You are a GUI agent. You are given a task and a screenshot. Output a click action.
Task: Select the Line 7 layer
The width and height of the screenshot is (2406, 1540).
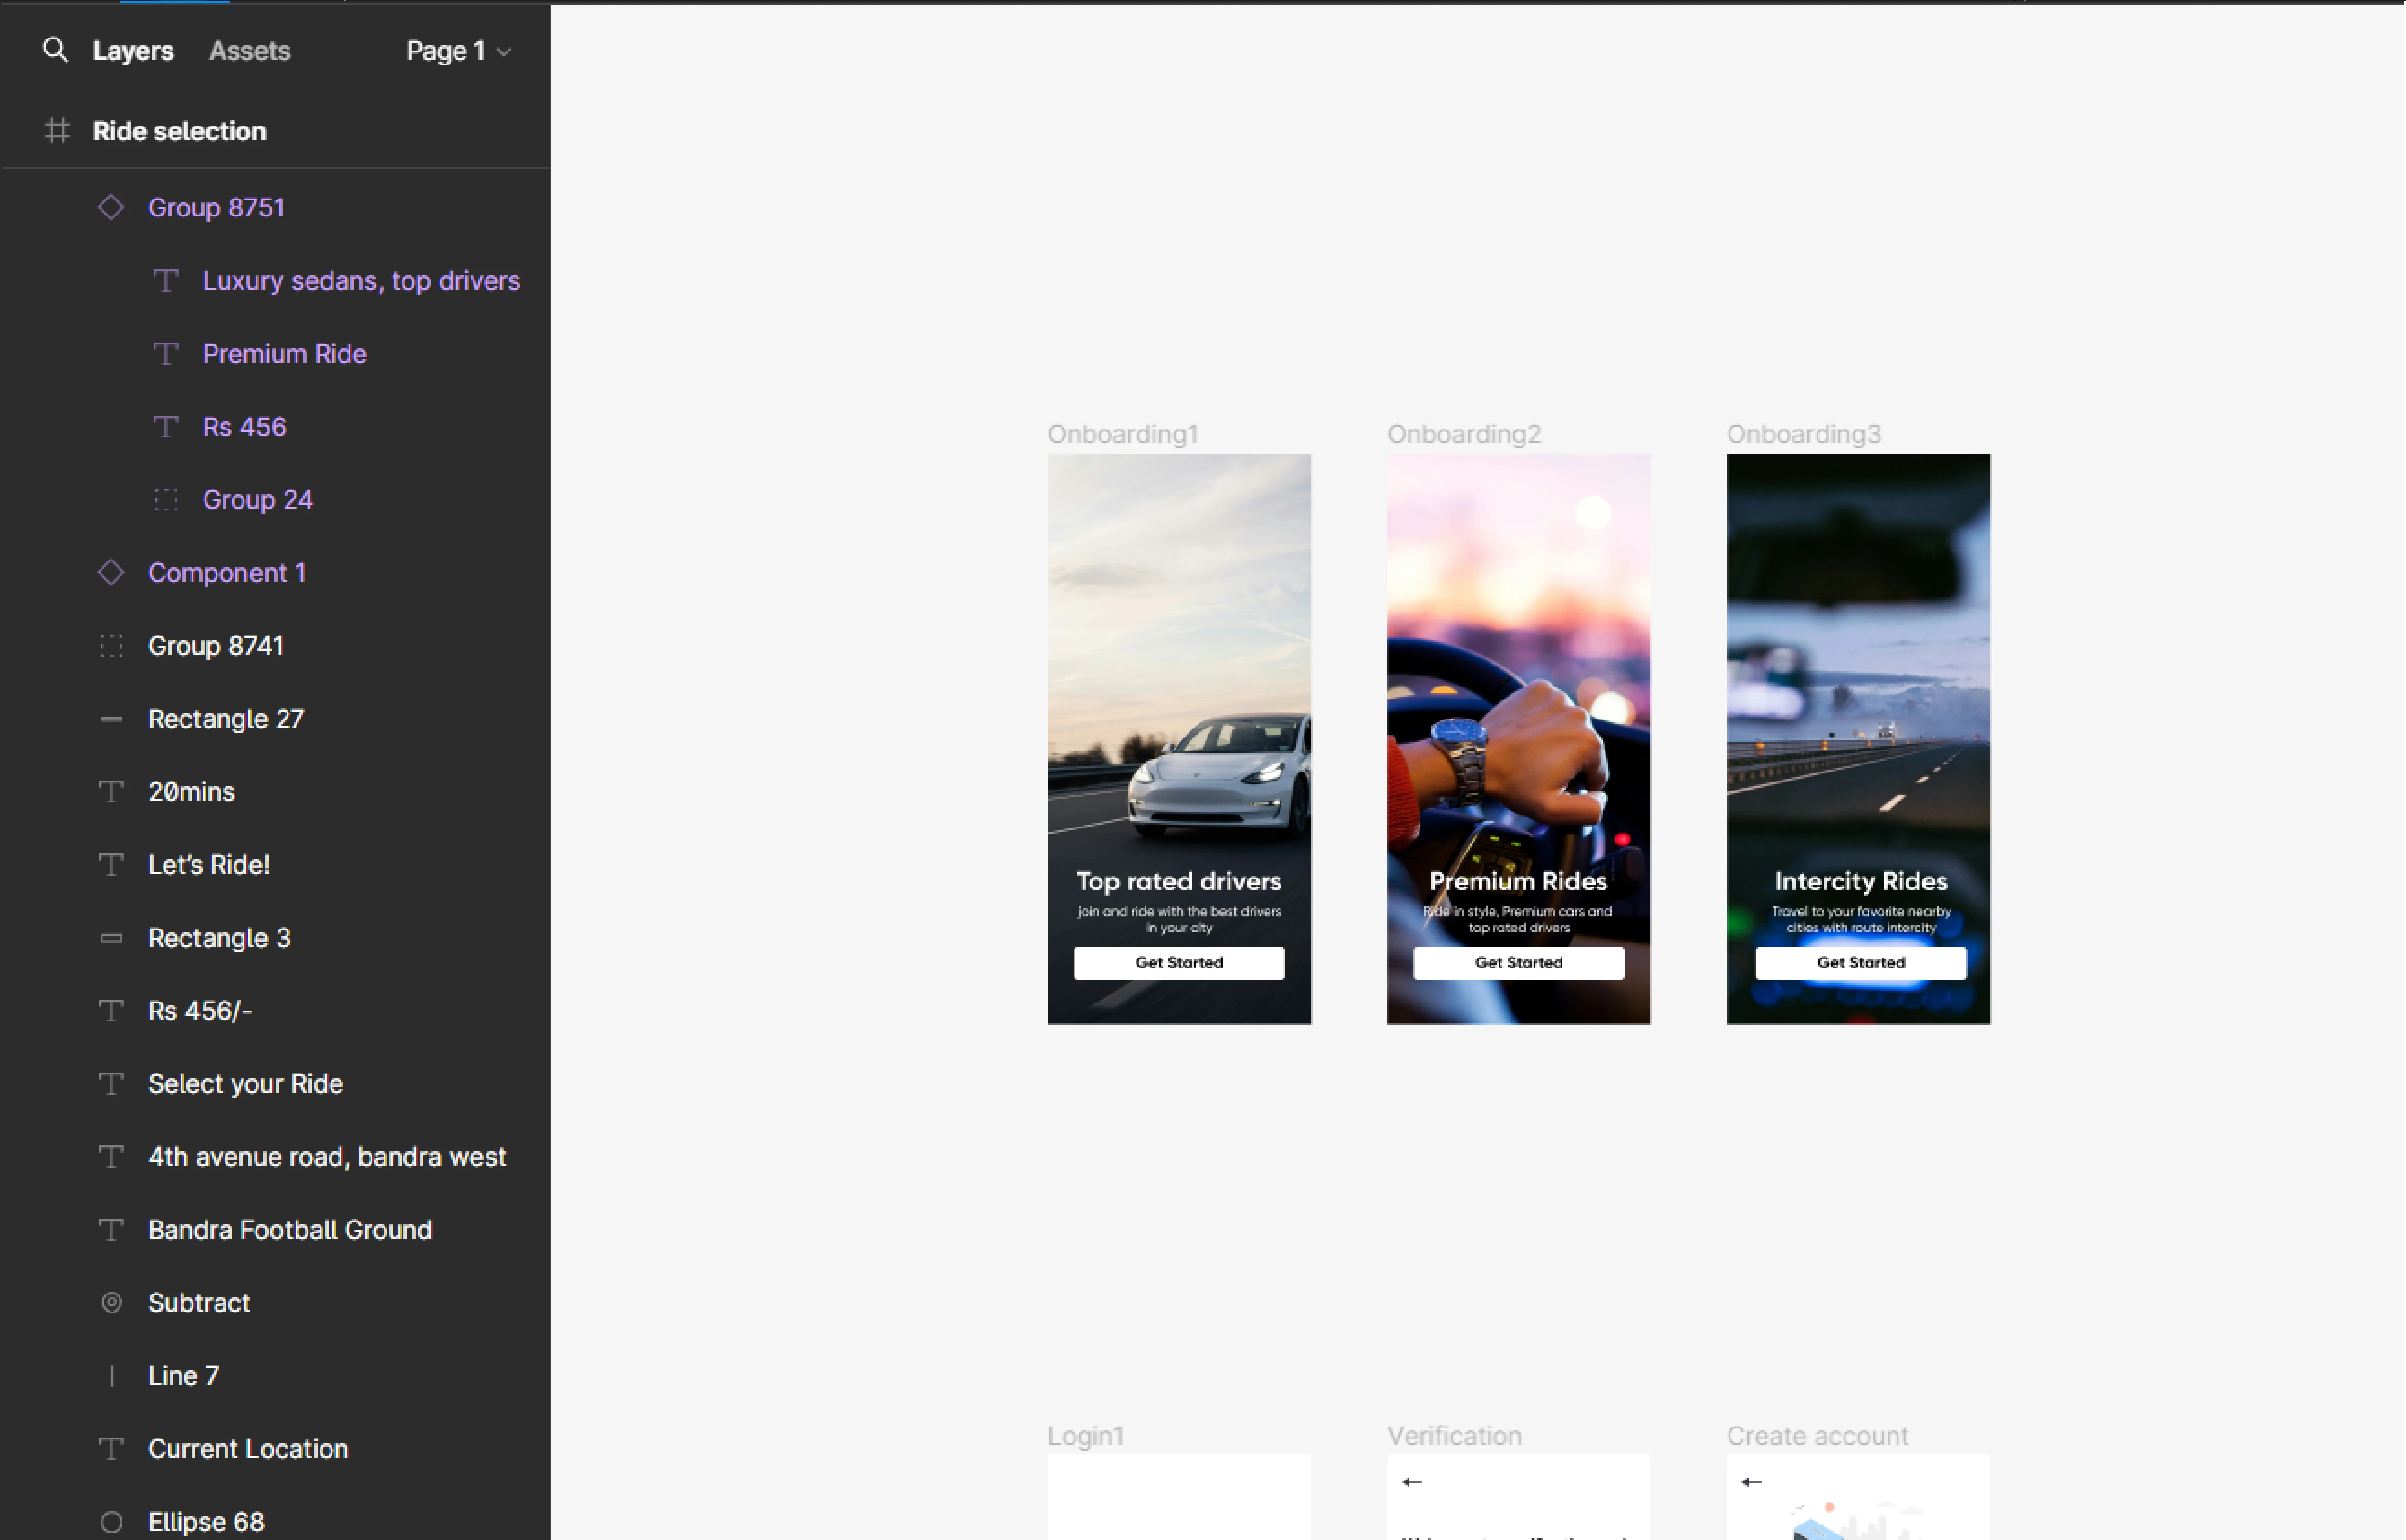click(183, 1375)
